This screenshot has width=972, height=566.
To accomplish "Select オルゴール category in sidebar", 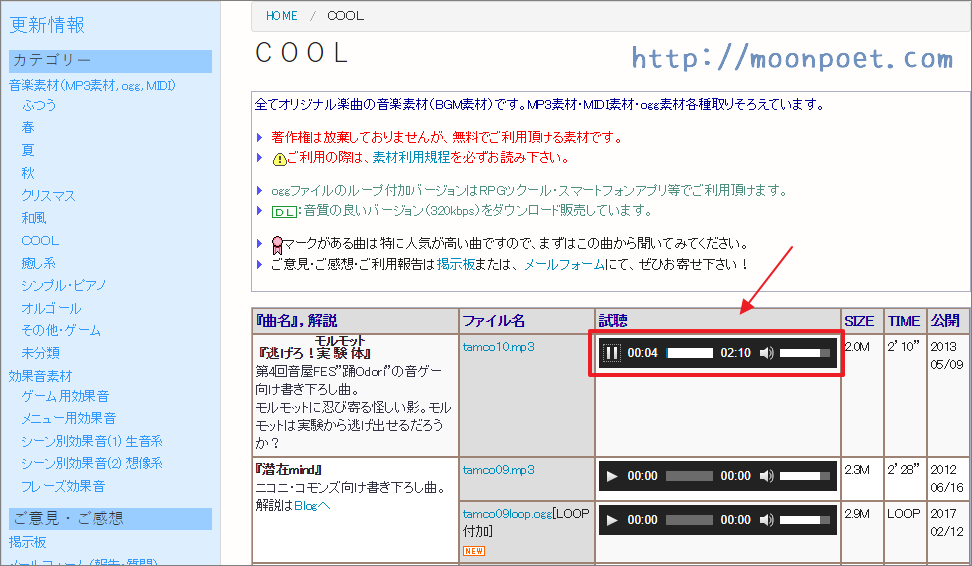I will (51, 308).
